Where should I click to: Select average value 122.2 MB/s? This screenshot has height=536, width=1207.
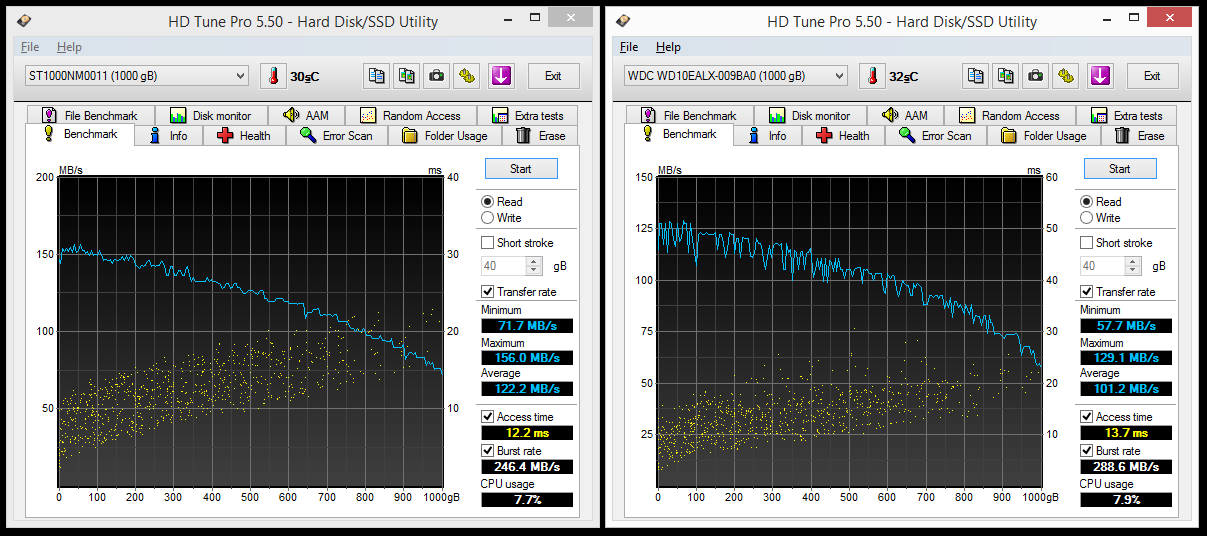[x=528, y=389]
